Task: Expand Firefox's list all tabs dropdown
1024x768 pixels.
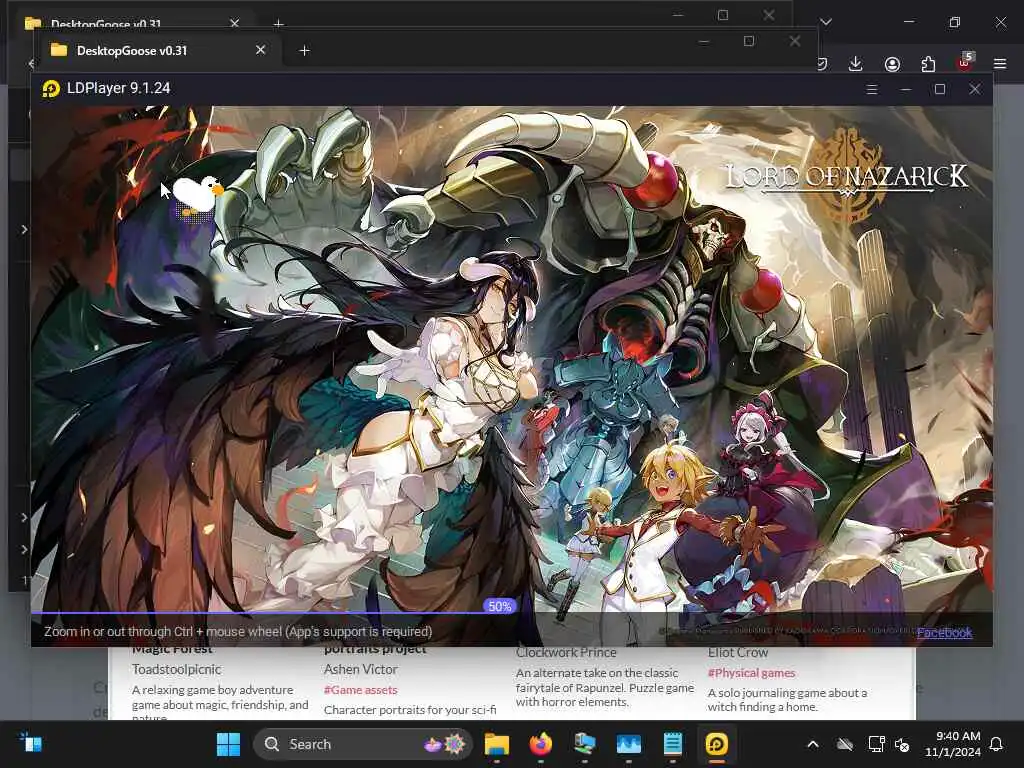Action: pos(826,22)
